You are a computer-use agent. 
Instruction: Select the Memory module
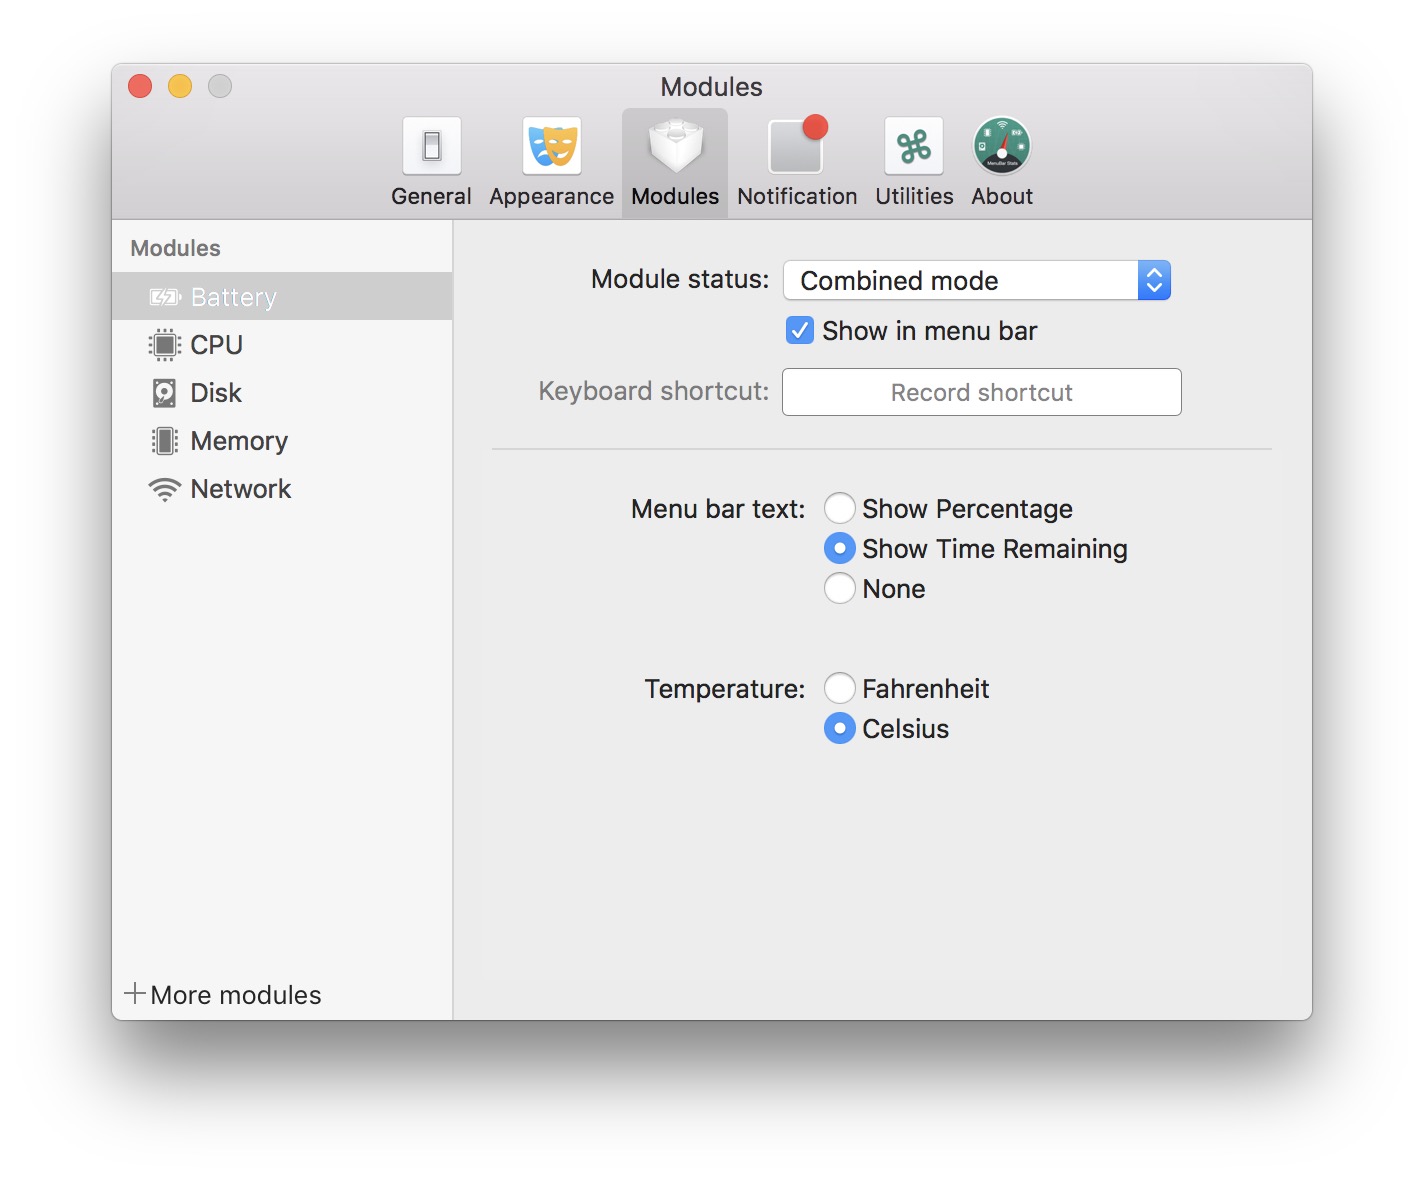pos(238,440)
